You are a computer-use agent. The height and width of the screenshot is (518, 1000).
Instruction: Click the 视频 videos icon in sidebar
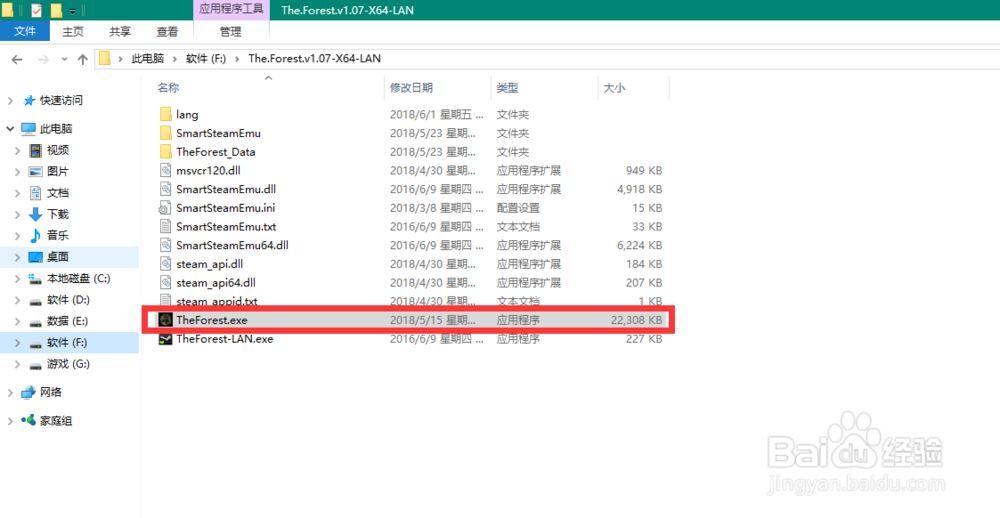point(36,150)
